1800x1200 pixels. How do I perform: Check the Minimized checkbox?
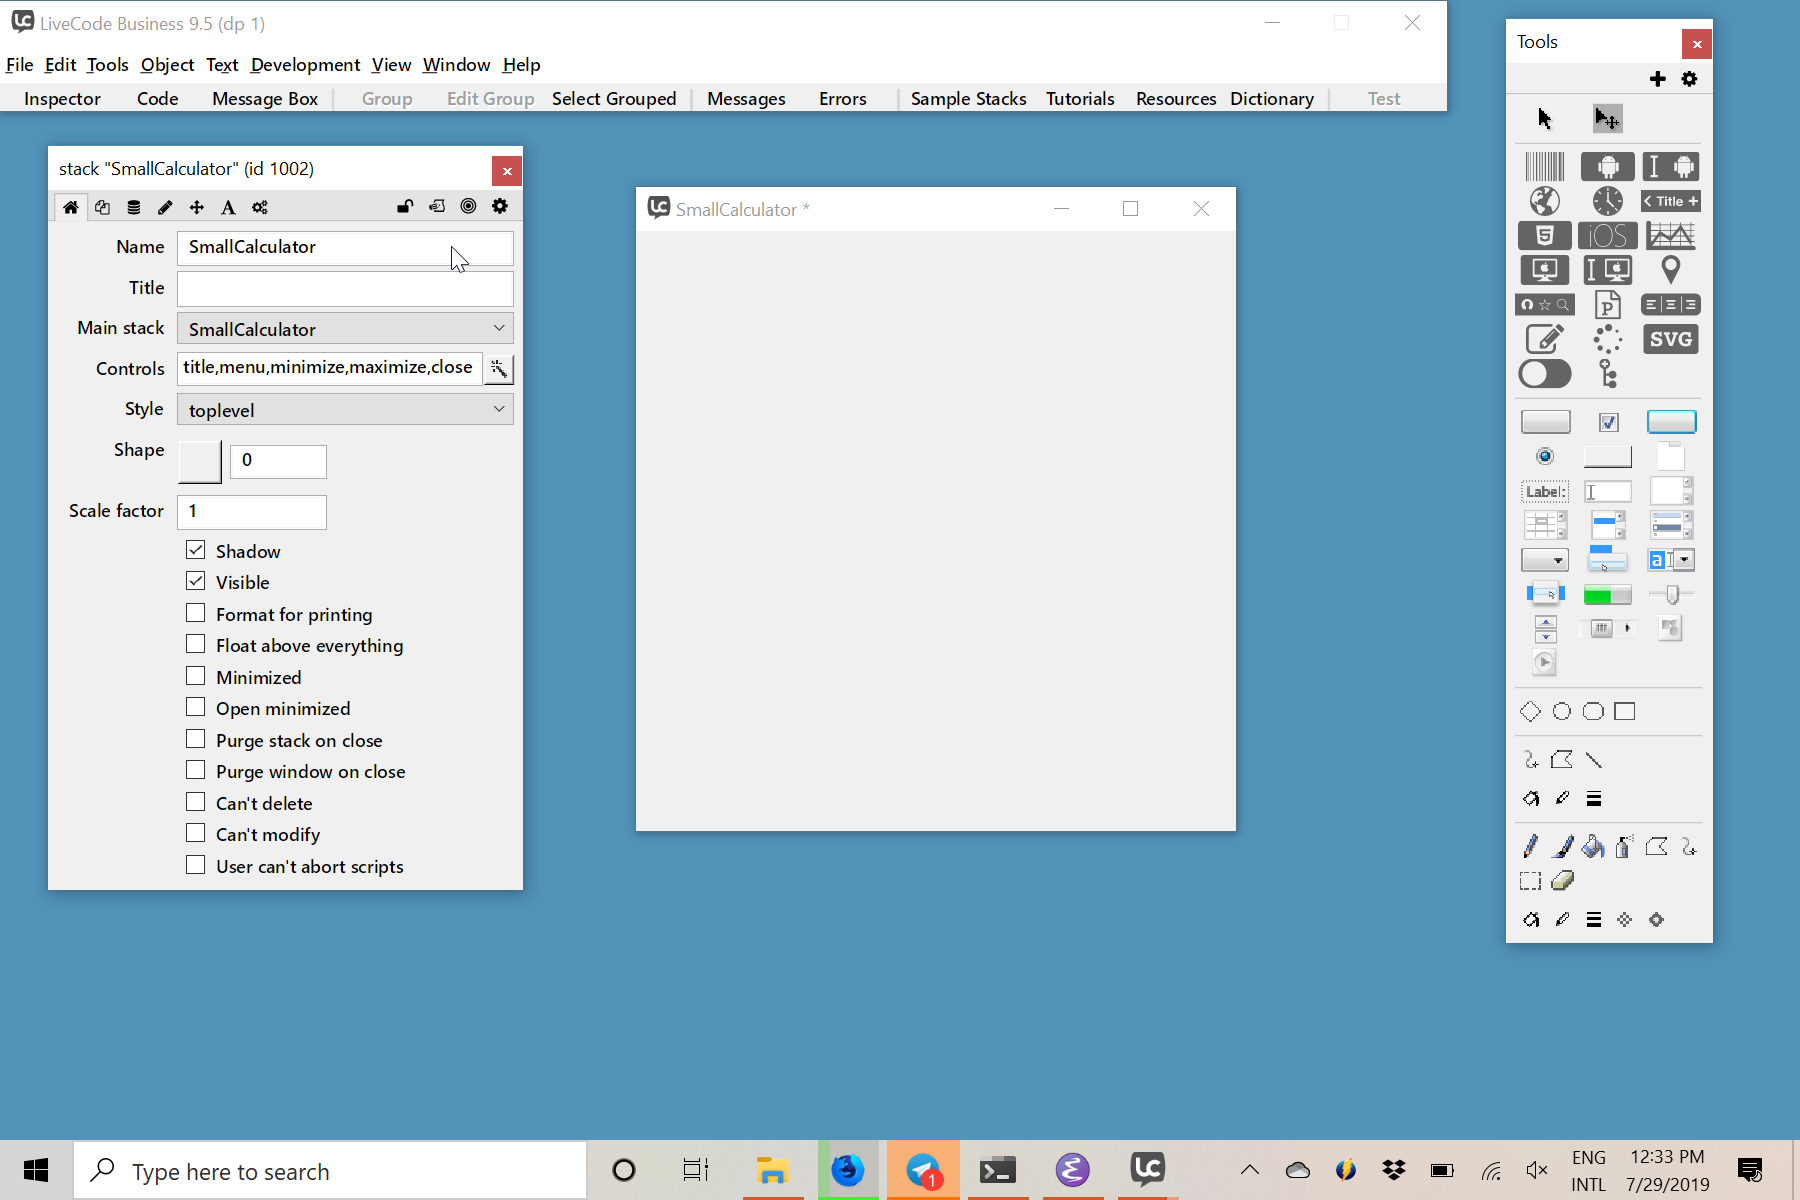click(x=196, y=676)
